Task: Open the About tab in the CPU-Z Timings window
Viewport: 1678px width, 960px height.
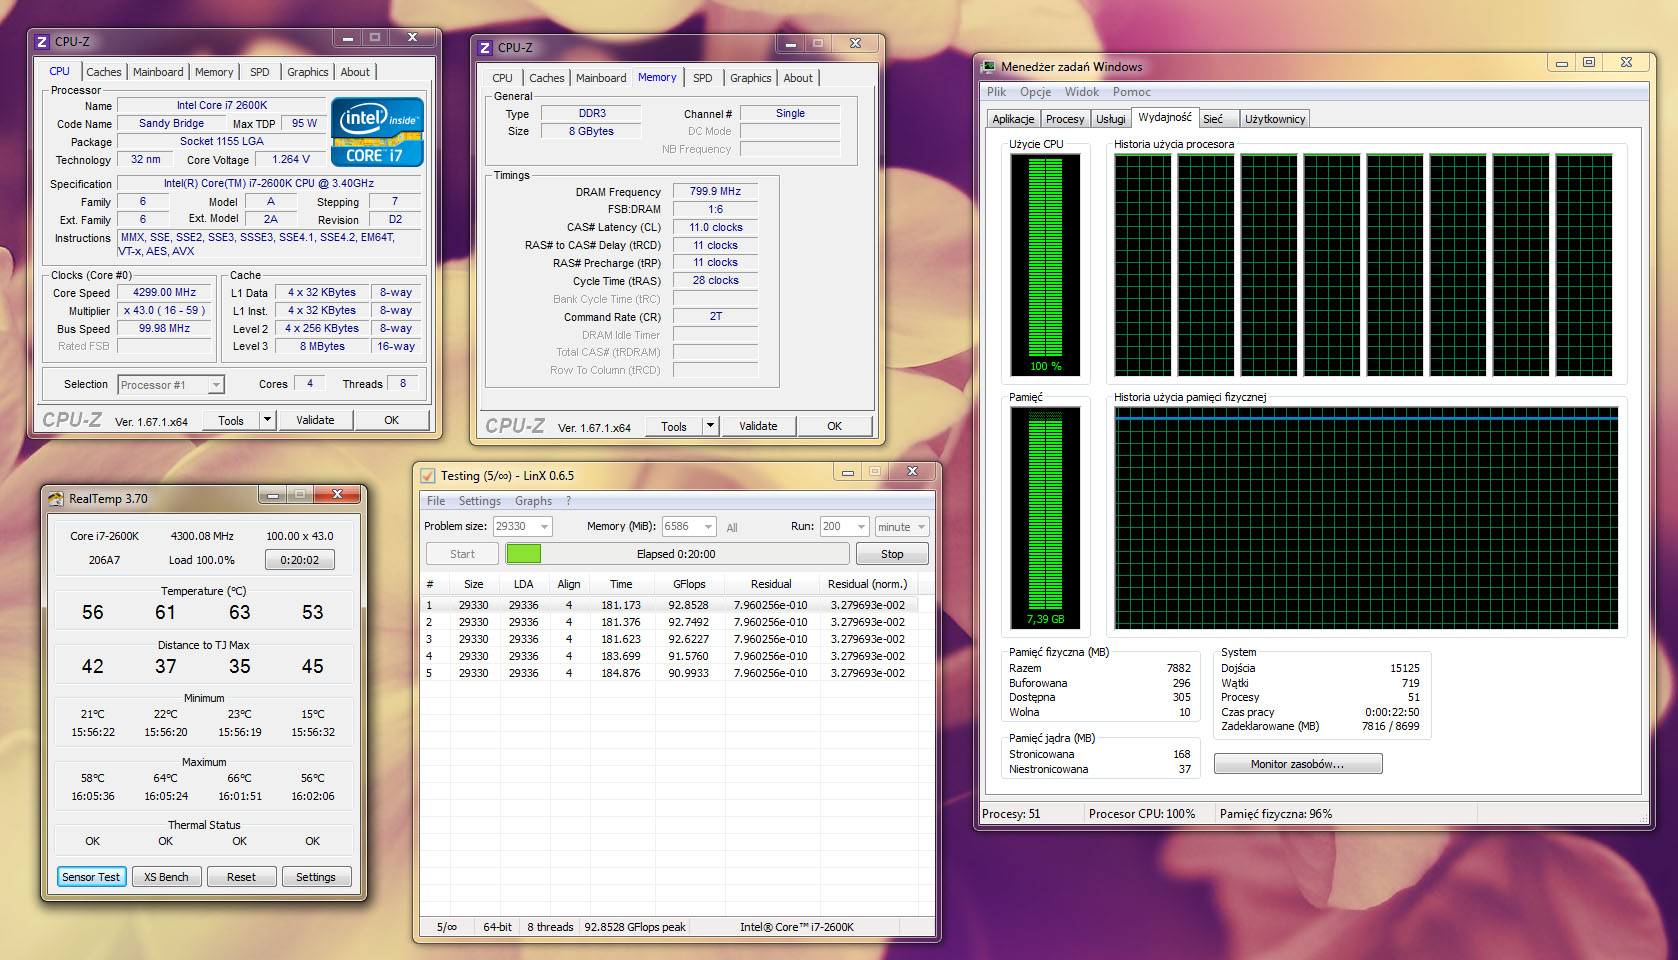Action: tap(798, 78)
